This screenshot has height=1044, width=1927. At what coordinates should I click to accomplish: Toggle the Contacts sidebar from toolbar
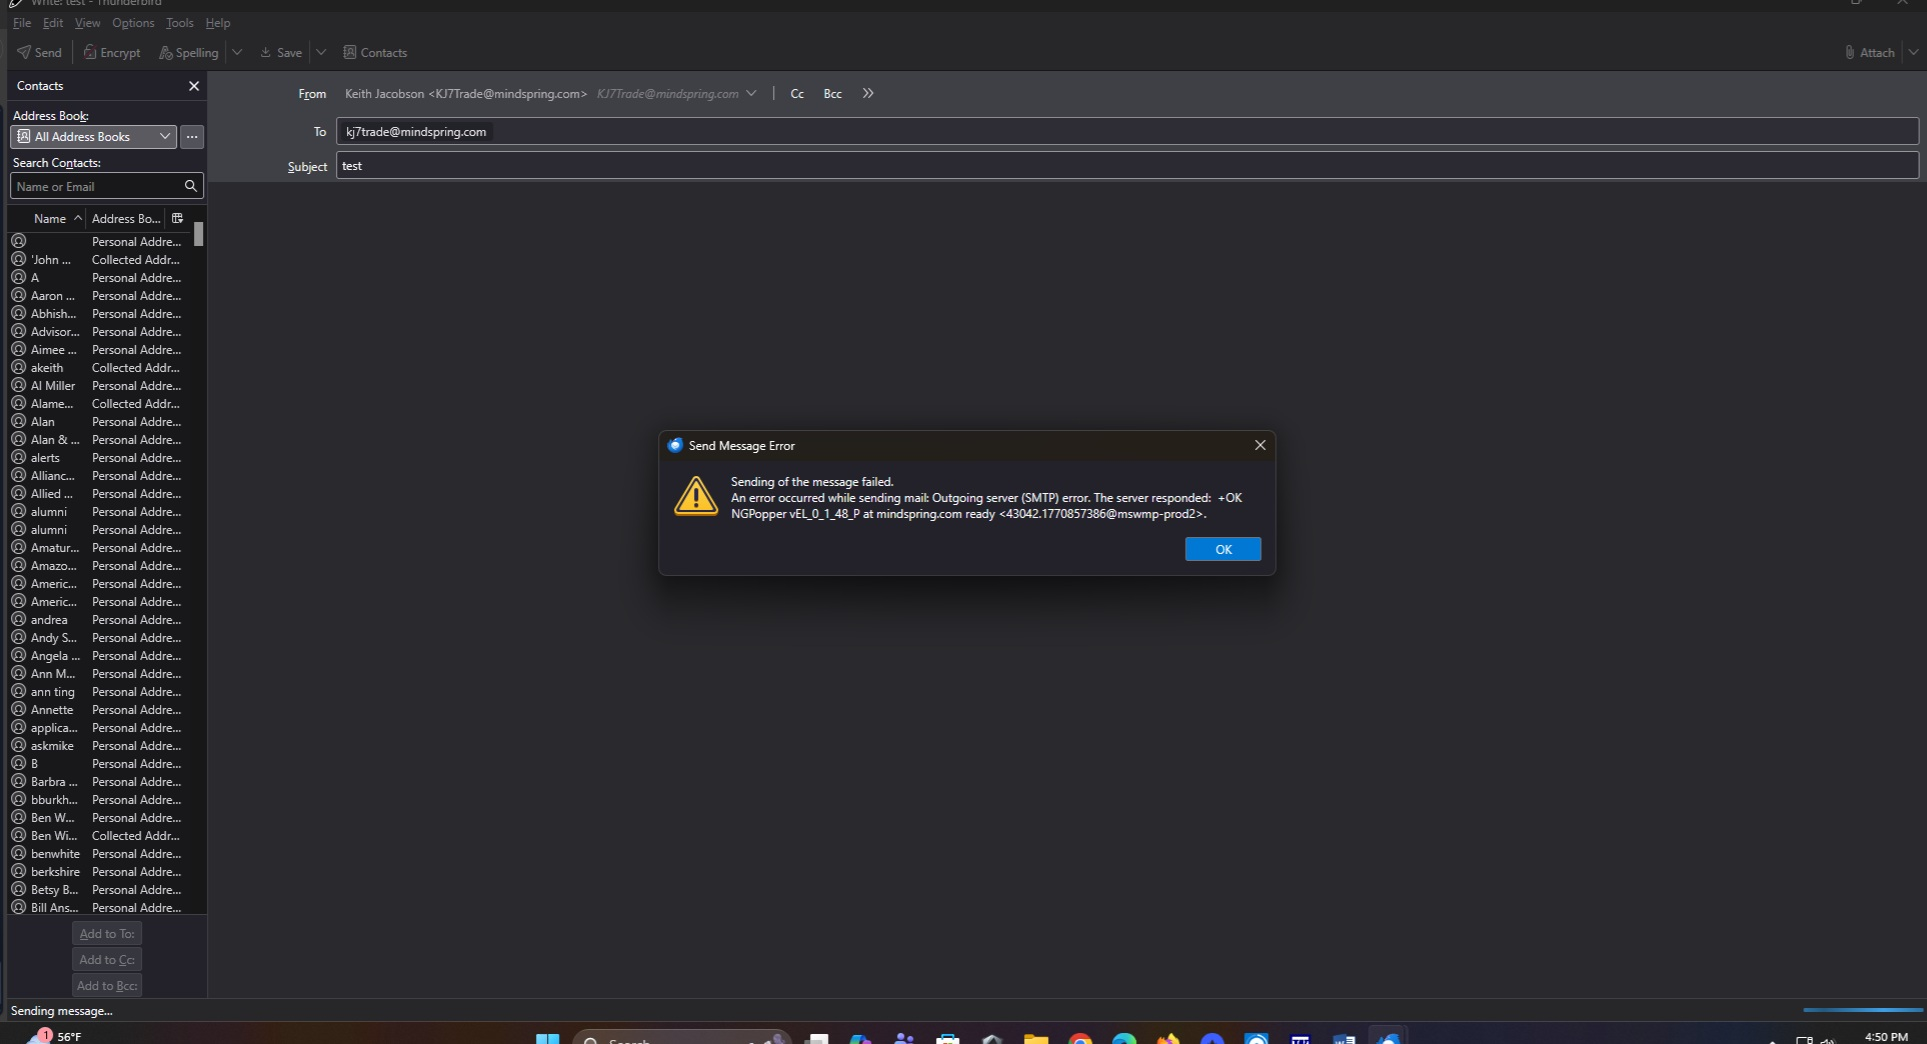pyautogui.click(x=374, y=52)
